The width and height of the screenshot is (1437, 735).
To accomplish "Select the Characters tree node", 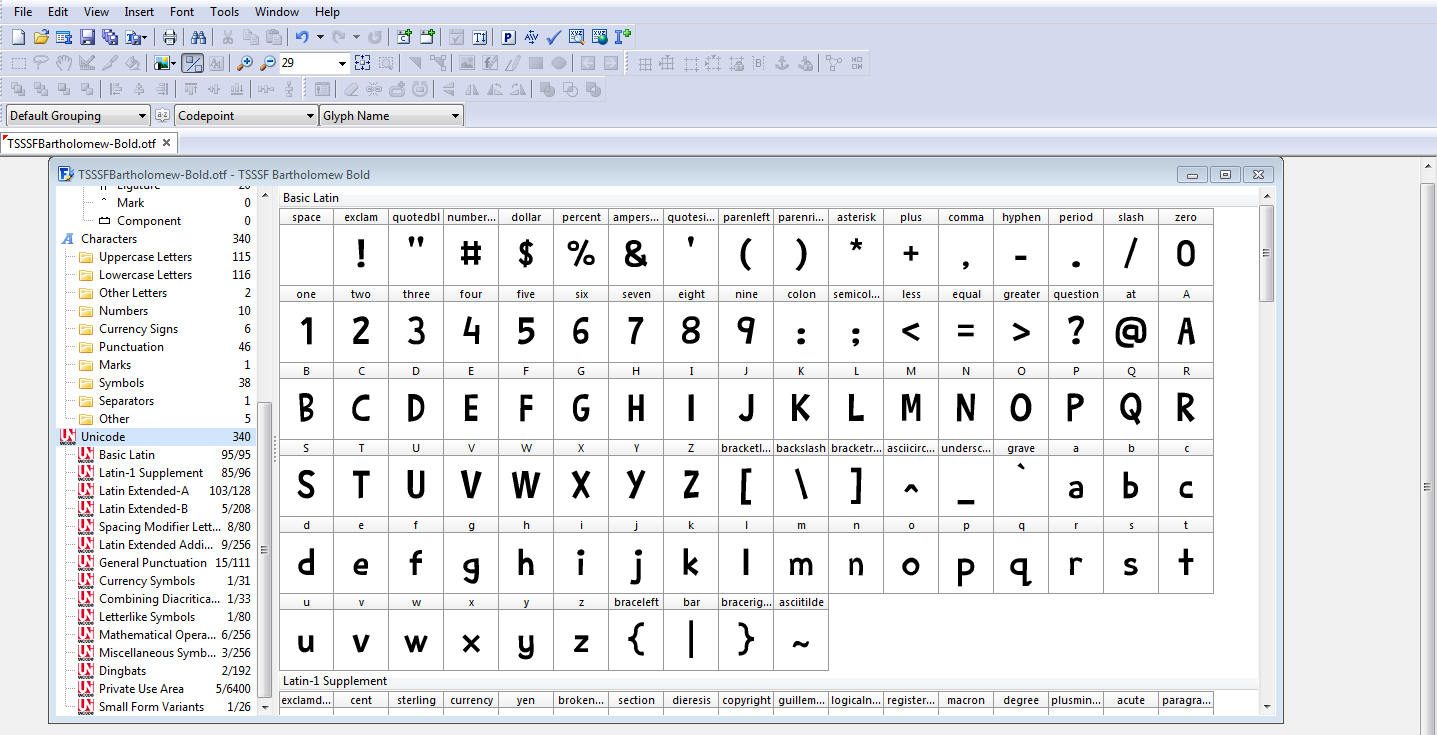I will 109,239.
